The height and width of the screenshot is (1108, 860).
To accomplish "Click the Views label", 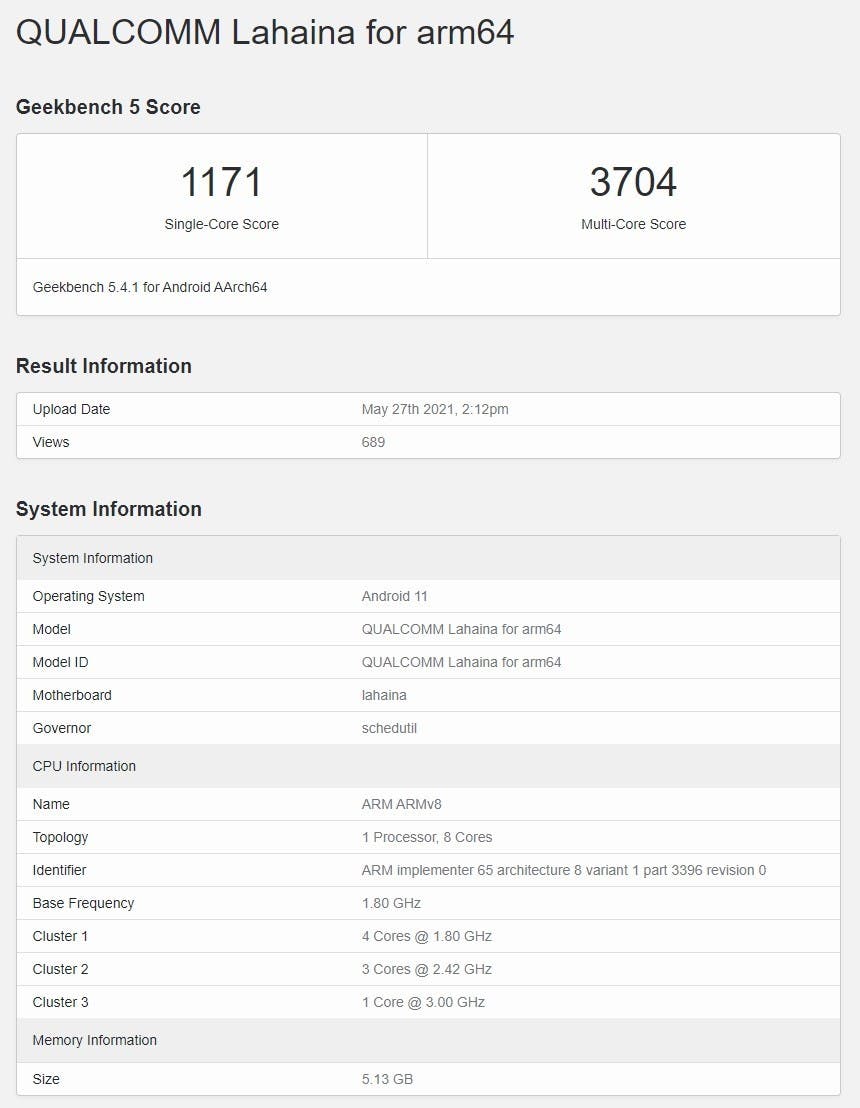I will coord(51,442).
